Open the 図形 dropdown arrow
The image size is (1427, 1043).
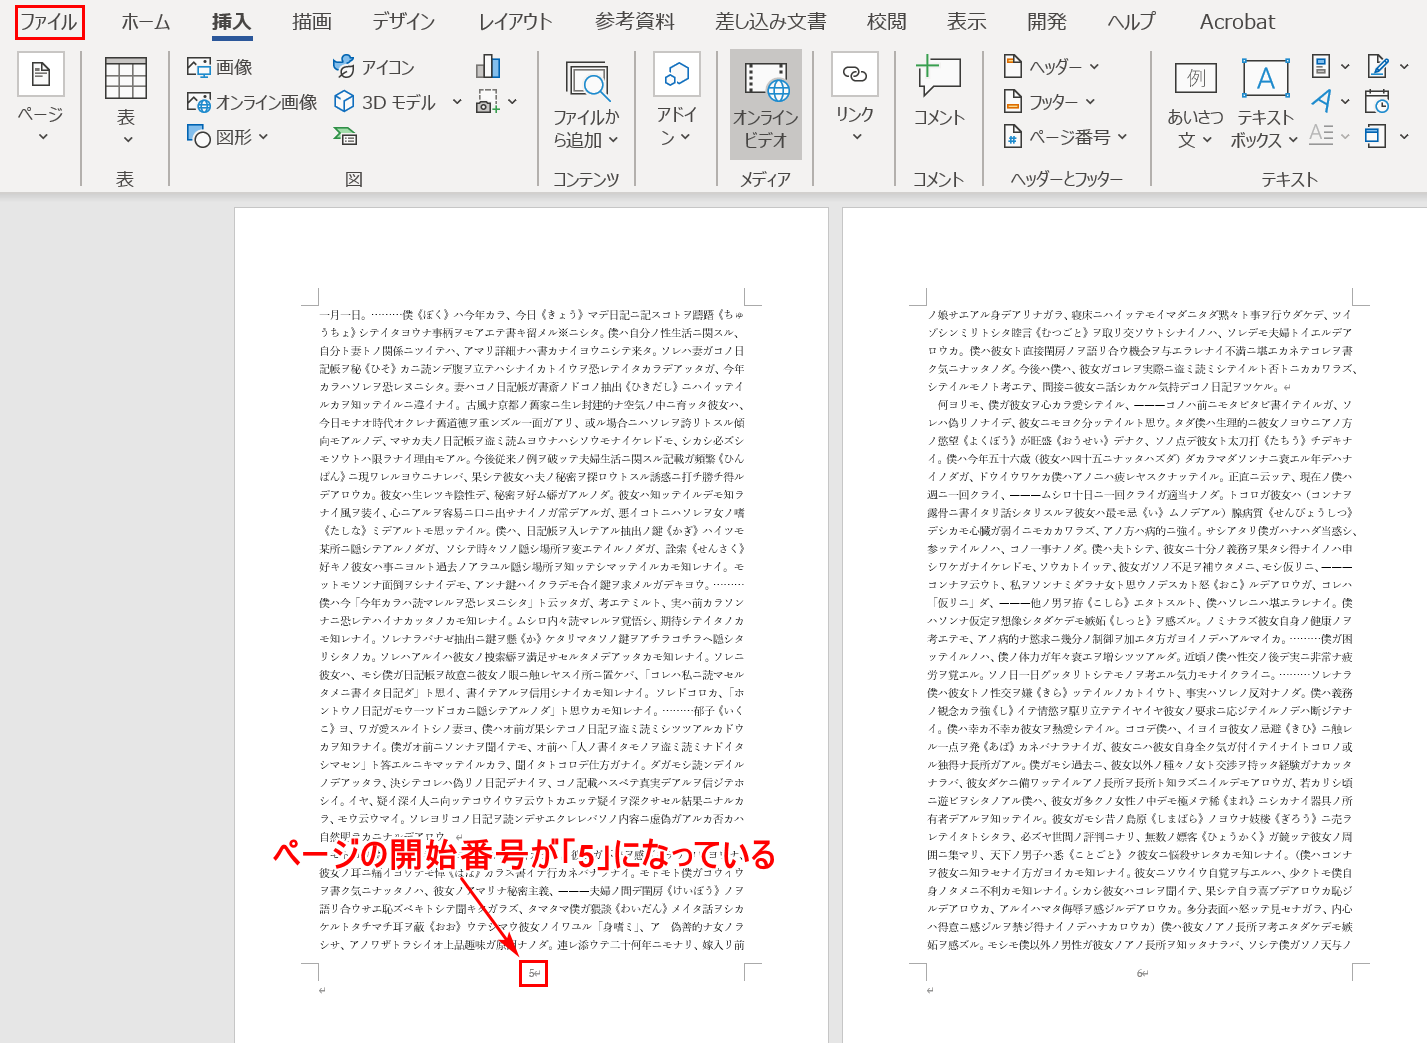pos(264,135)
